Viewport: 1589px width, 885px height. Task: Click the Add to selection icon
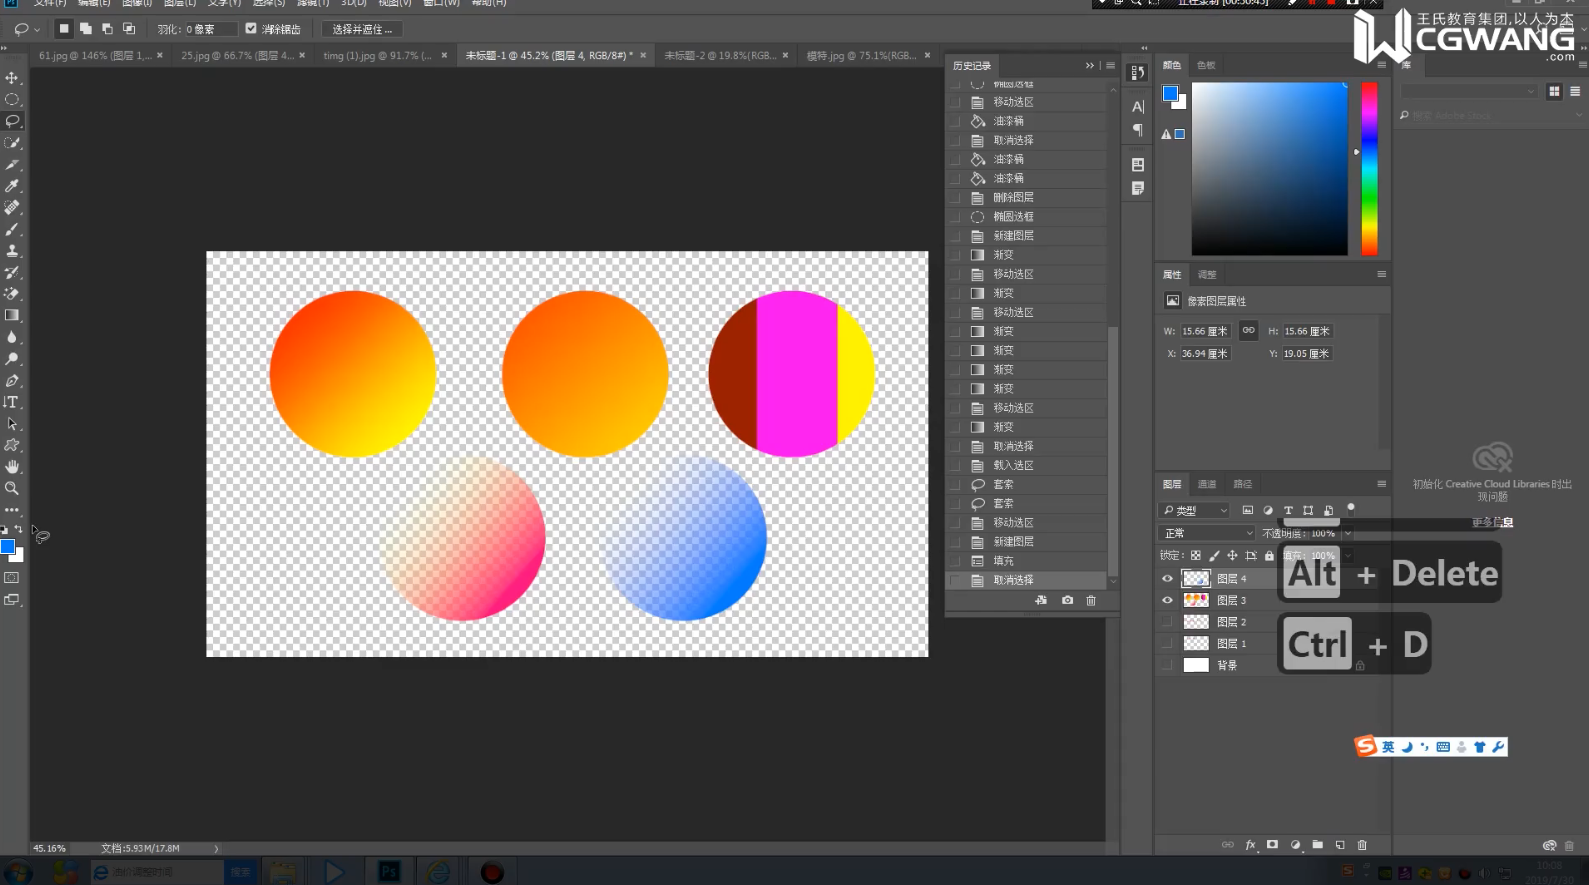86,29
